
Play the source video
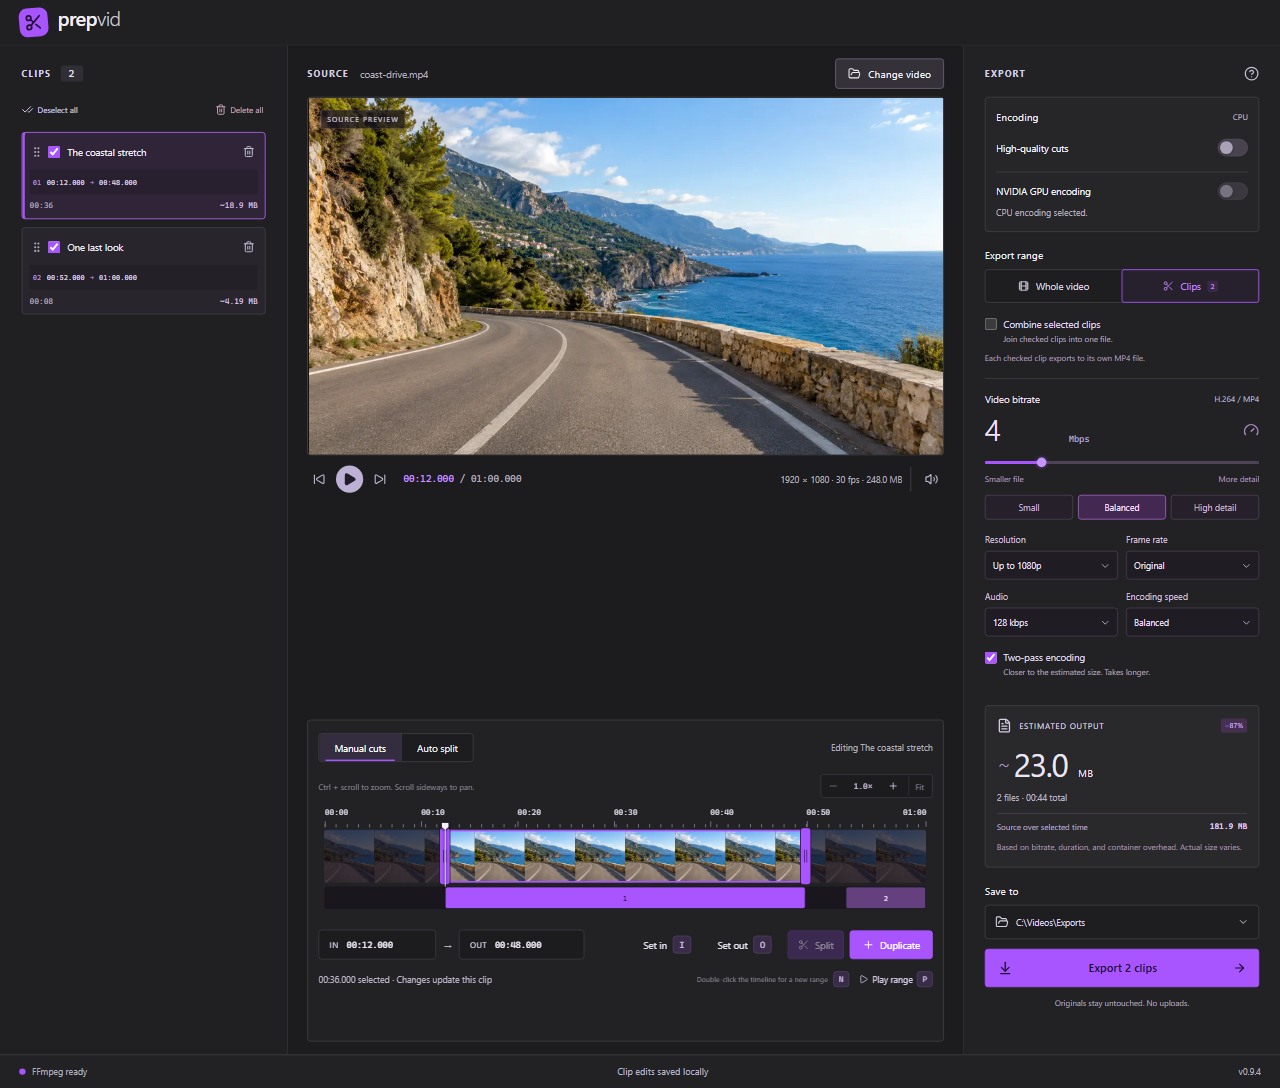pyautogui.click(x=349, y=479)
